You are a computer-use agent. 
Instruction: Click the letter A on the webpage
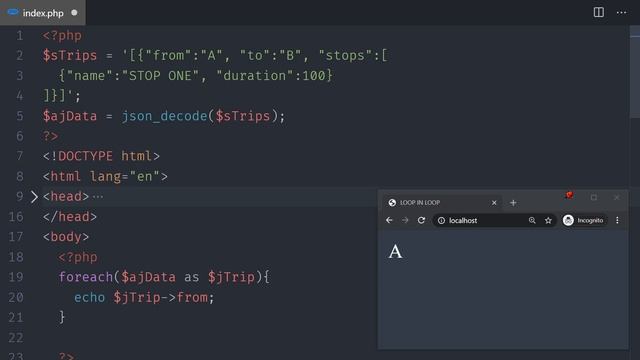[x=395, y=251]
